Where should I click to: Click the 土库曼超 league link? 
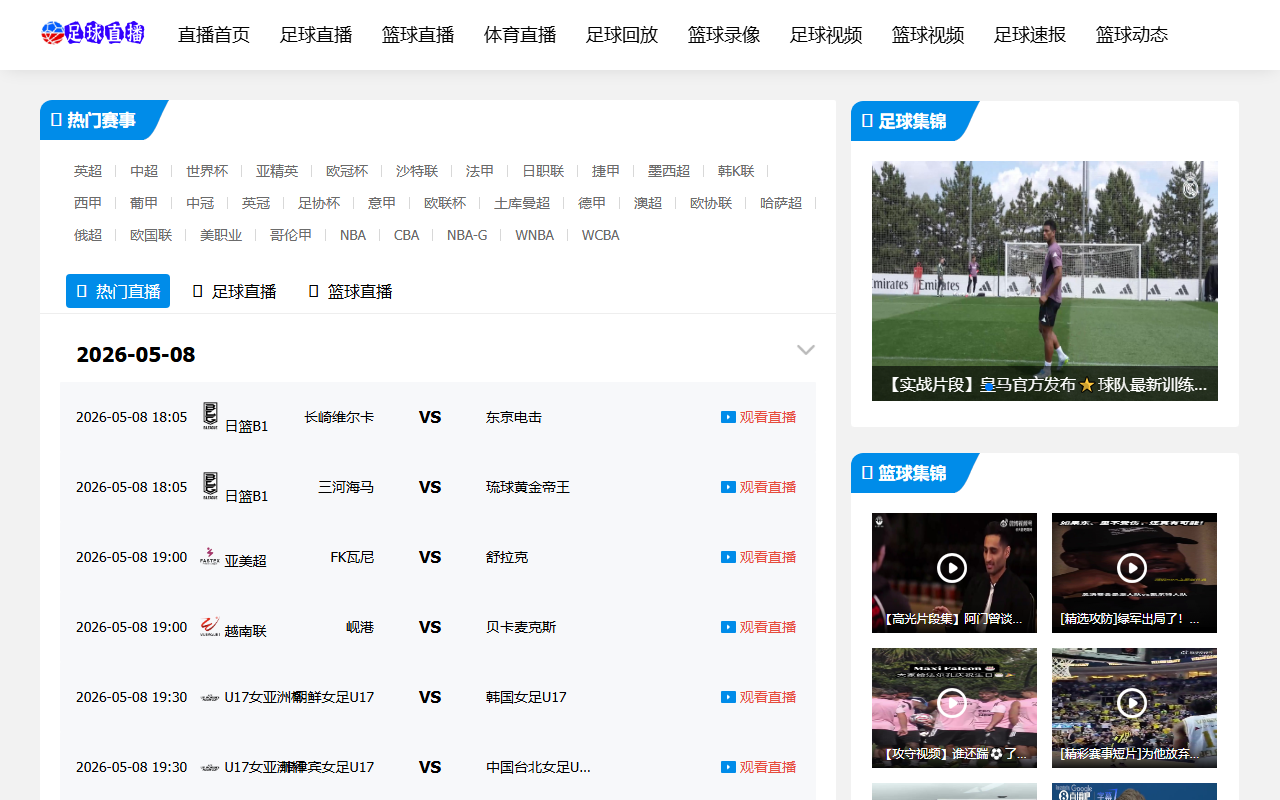pyautogui.click(x=522, y=203)
